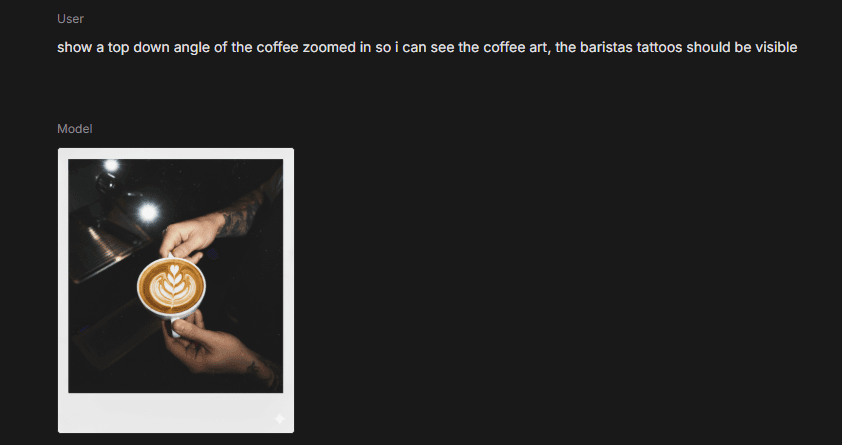Click the Model role label
The height and width of the screenshot is (445, 842).
[75, 129]
